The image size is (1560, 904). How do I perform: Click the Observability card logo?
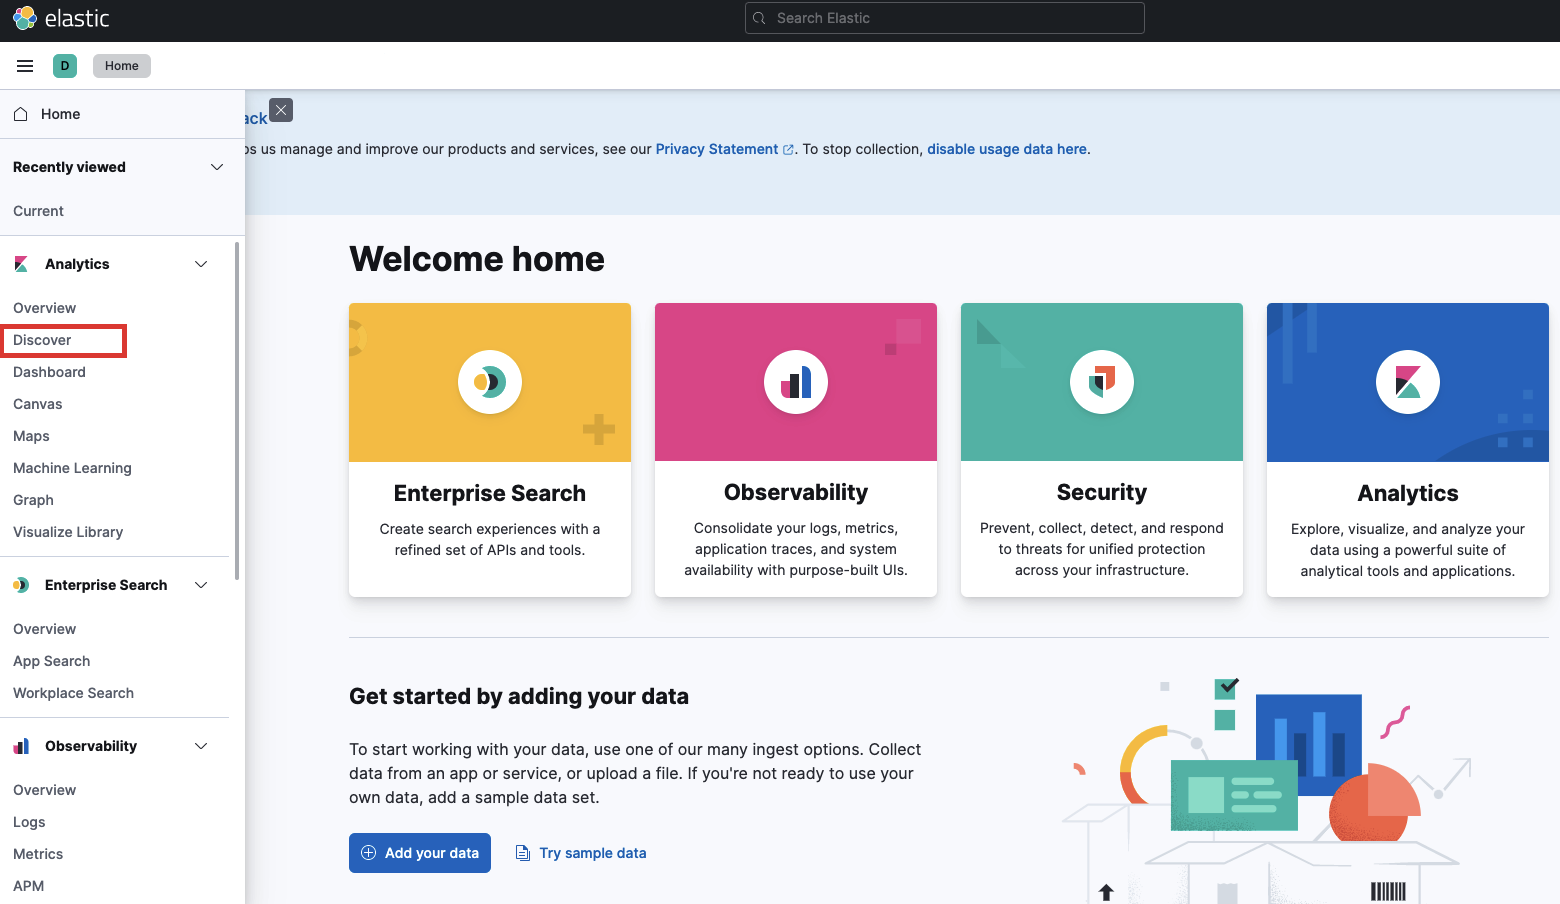point(796,382)
